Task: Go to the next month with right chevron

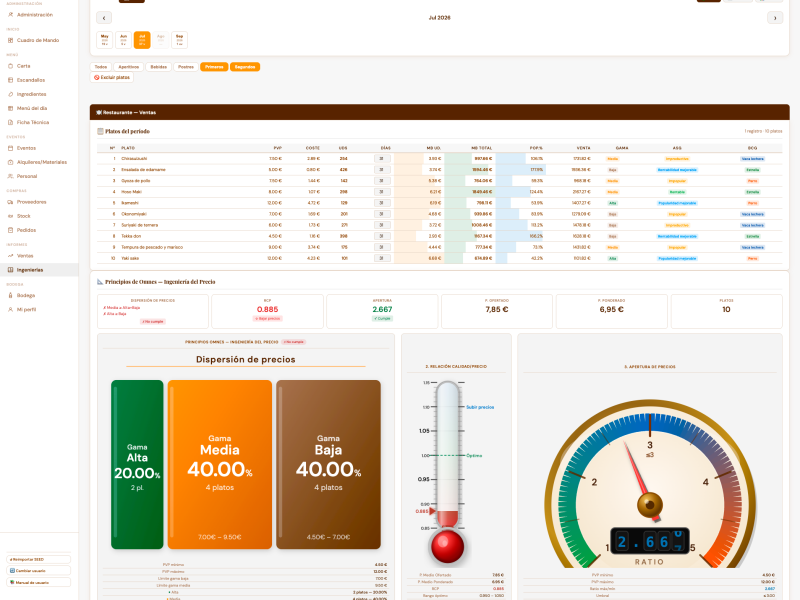Action: coord(775,18)
